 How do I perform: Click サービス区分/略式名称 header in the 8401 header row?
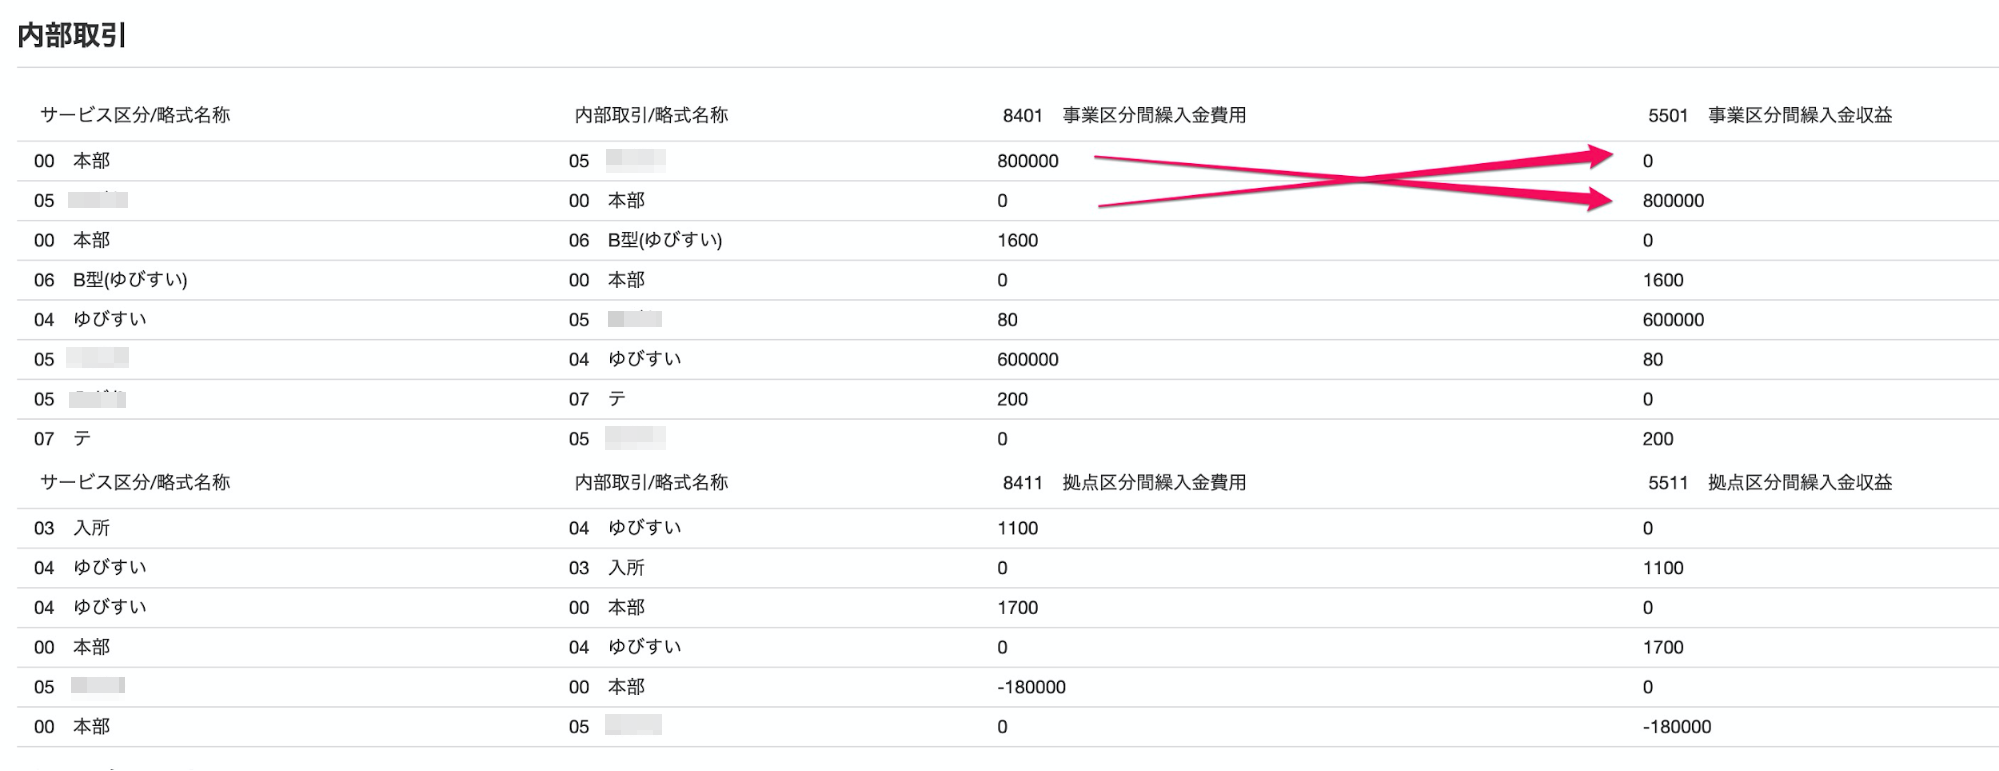135,115
